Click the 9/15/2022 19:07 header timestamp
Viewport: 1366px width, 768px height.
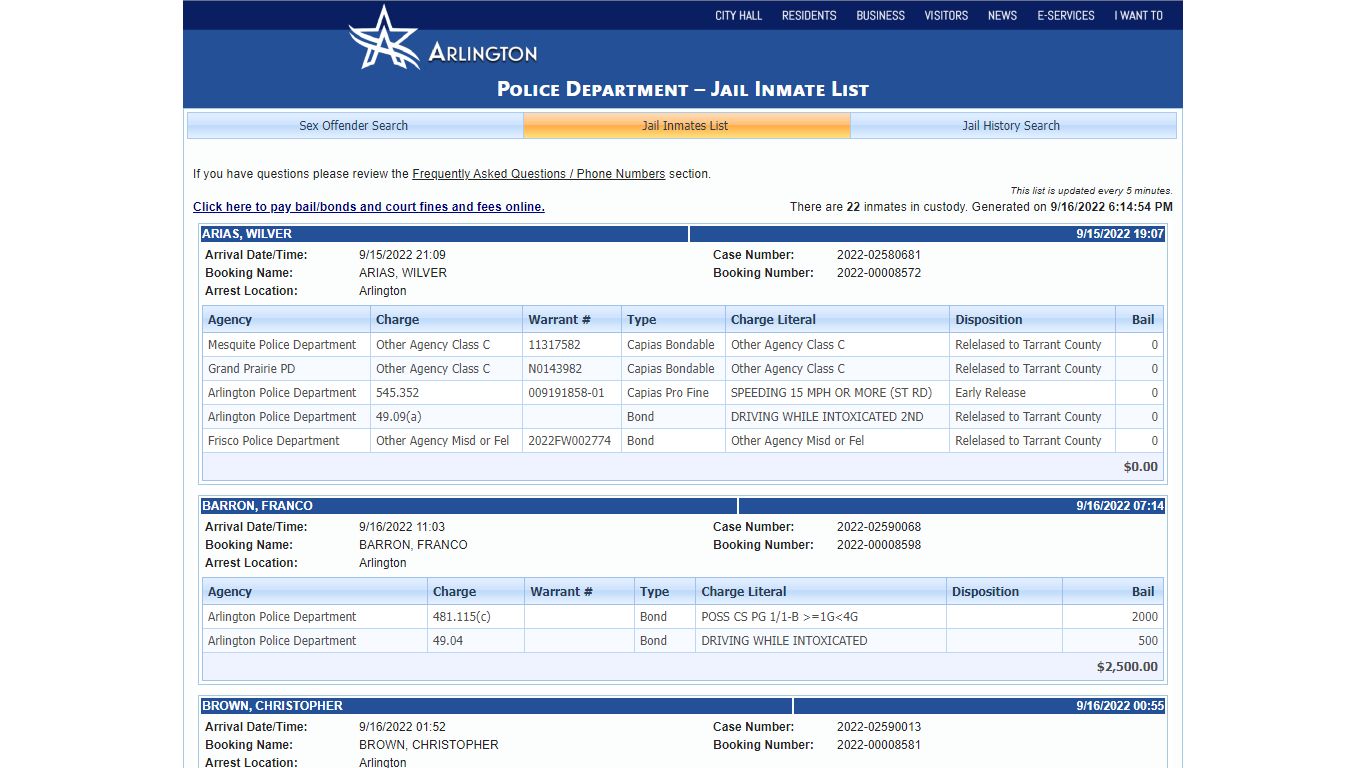[x=1120, y=234]
